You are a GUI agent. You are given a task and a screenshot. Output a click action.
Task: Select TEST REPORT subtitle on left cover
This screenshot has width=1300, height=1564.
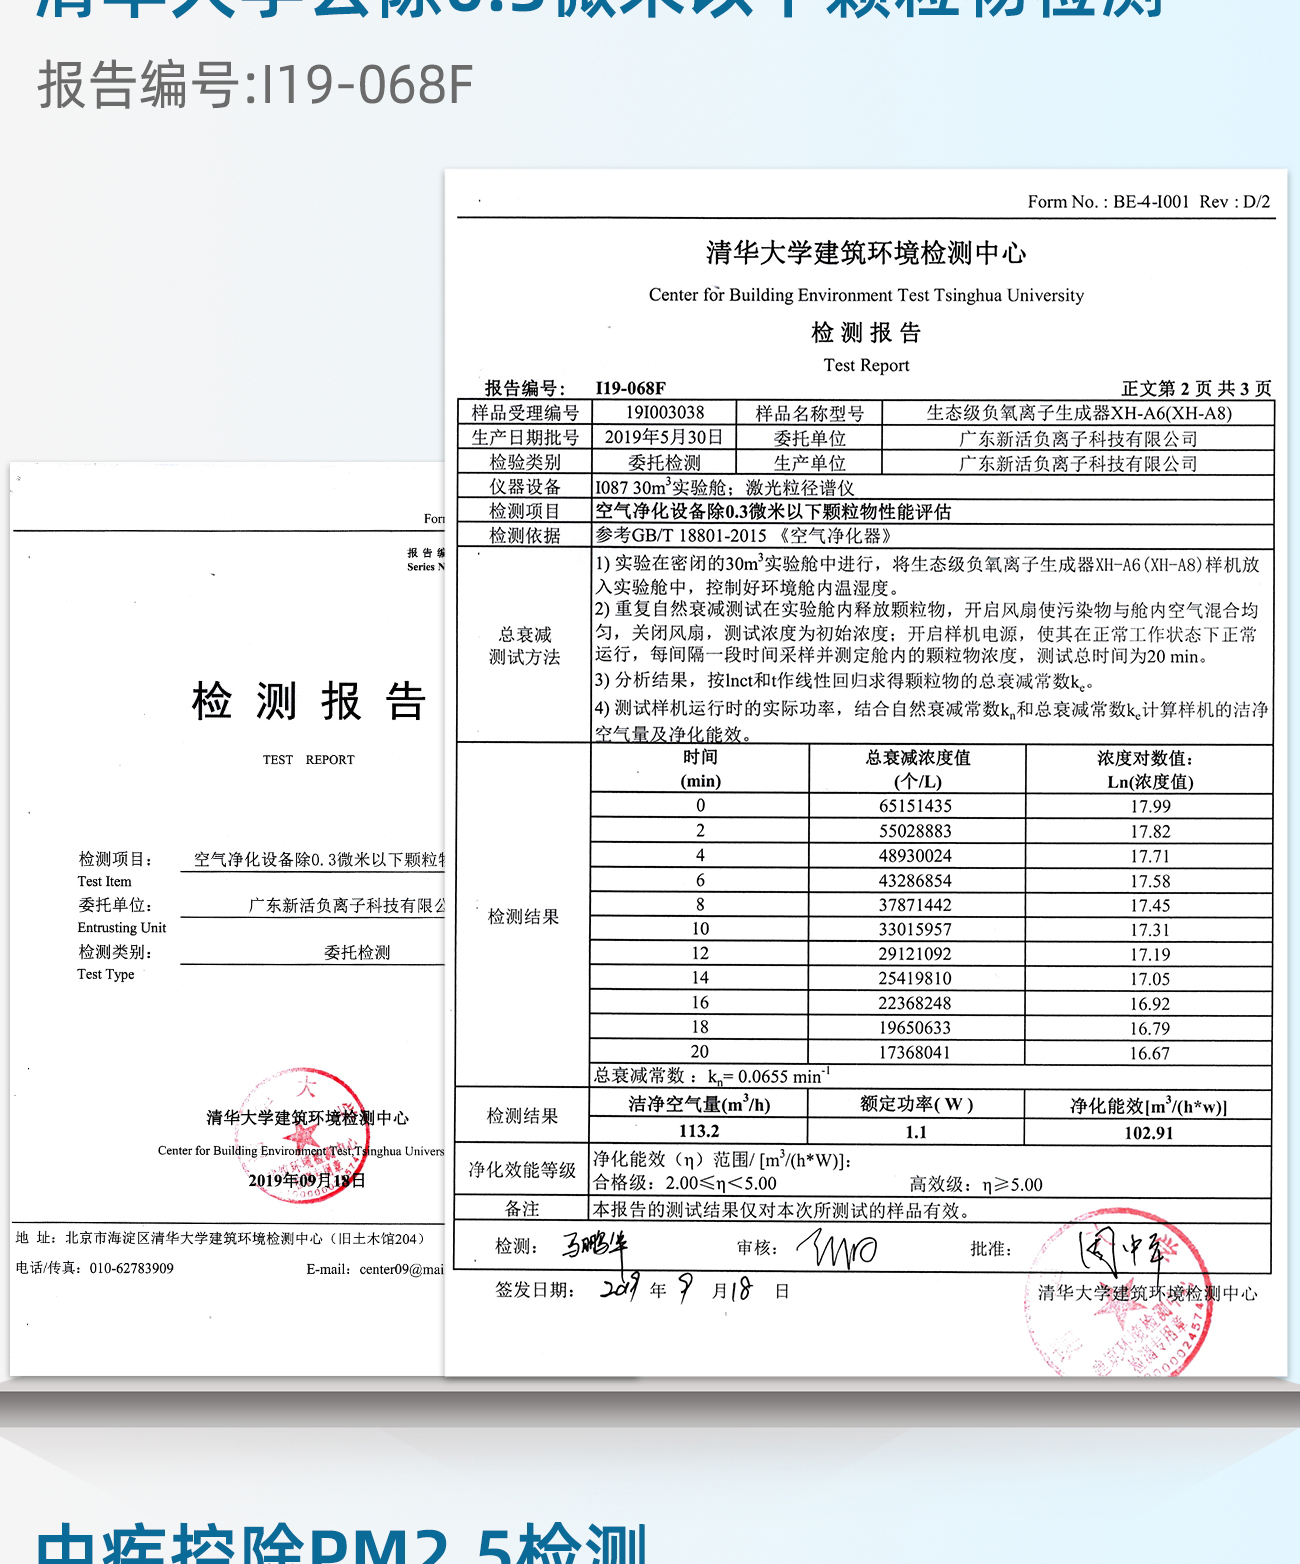click(x=308, y=760)
